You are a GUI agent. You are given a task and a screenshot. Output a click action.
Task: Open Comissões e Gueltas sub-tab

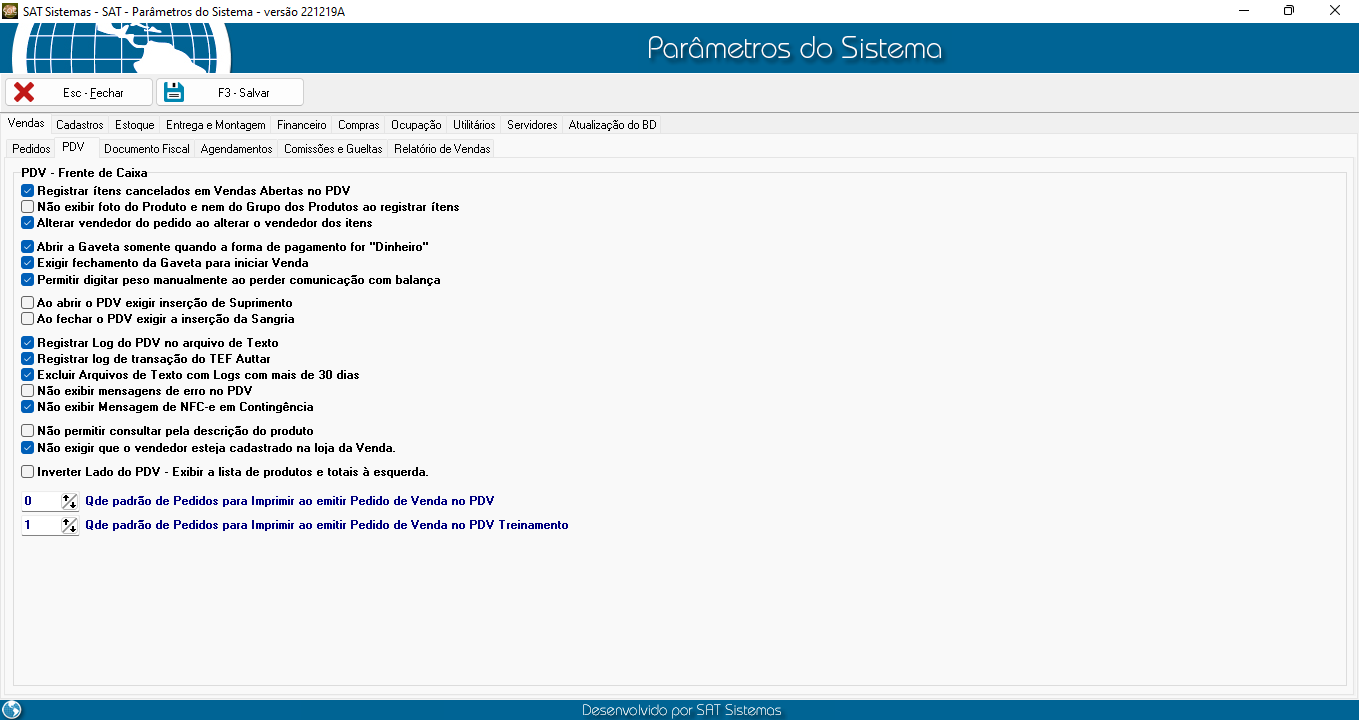click(x=333, y=149)
